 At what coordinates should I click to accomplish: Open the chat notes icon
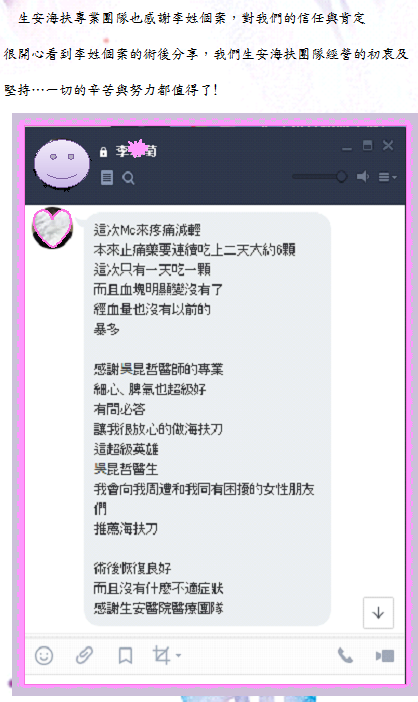pyautogui.click(x=107, y=178)
